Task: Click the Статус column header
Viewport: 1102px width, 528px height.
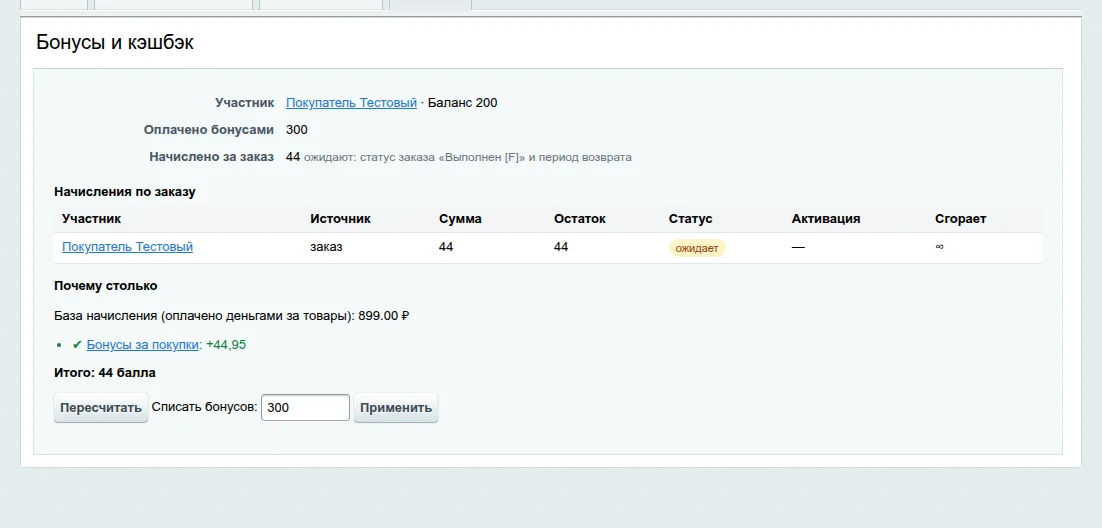Action: (x=690, y=219)
